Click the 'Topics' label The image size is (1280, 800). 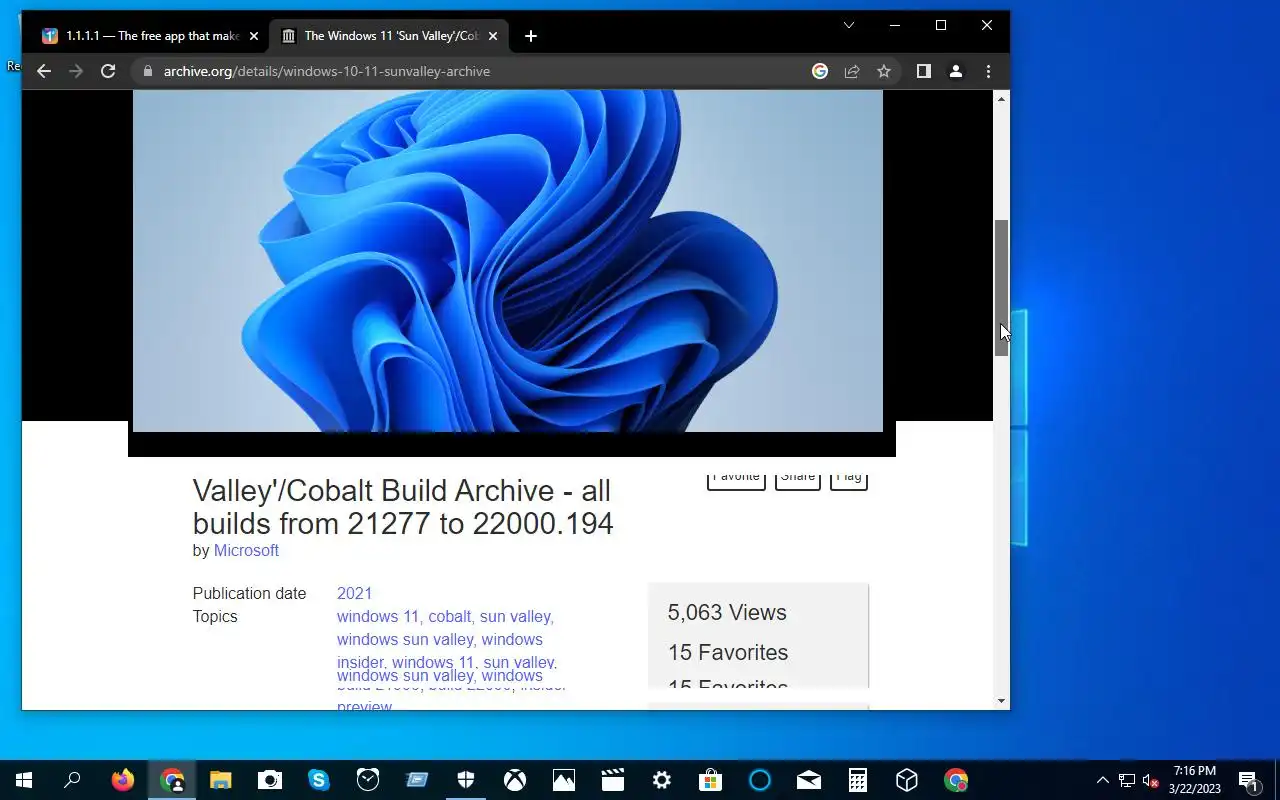[215, 616]
